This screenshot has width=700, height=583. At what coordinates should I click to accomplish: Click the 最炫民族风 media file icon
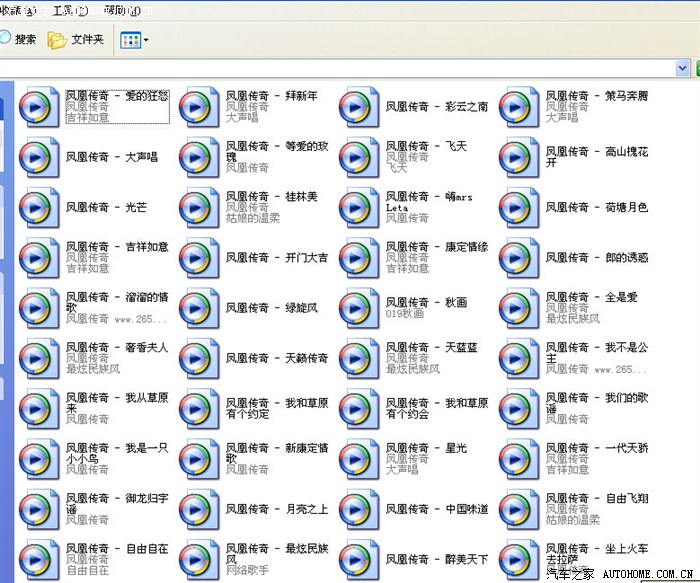click(x=199, y=560)
